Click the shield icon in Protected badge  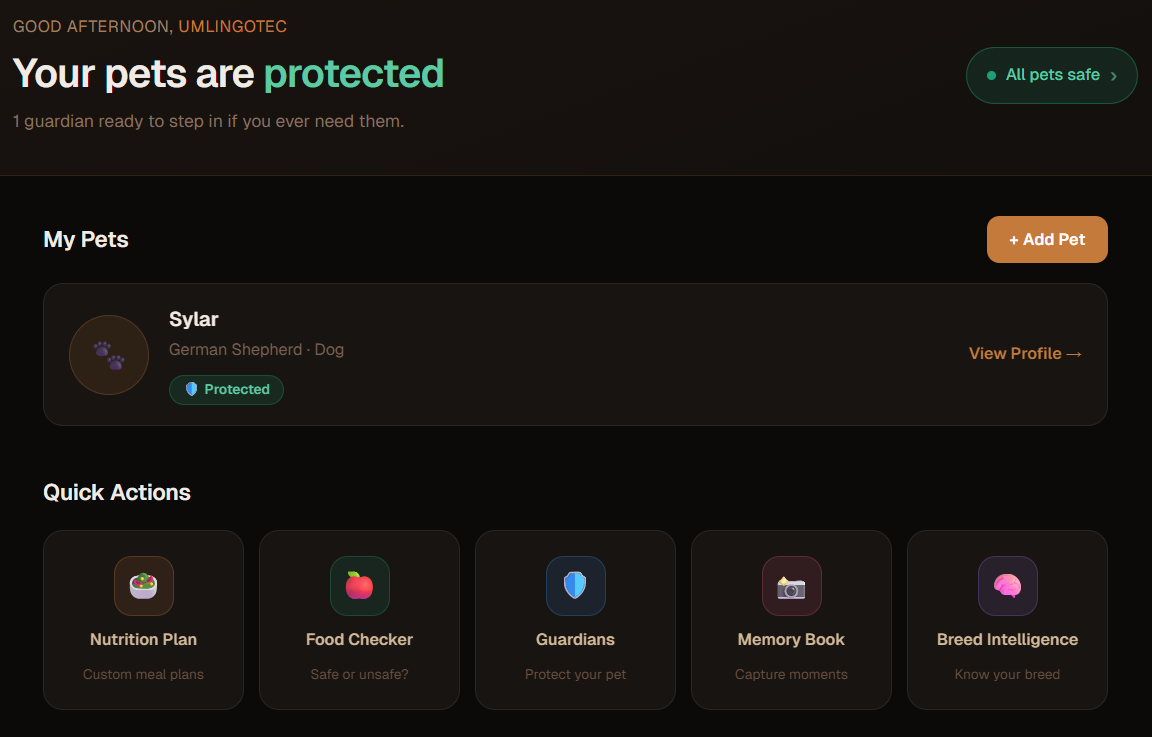point(191,389)
